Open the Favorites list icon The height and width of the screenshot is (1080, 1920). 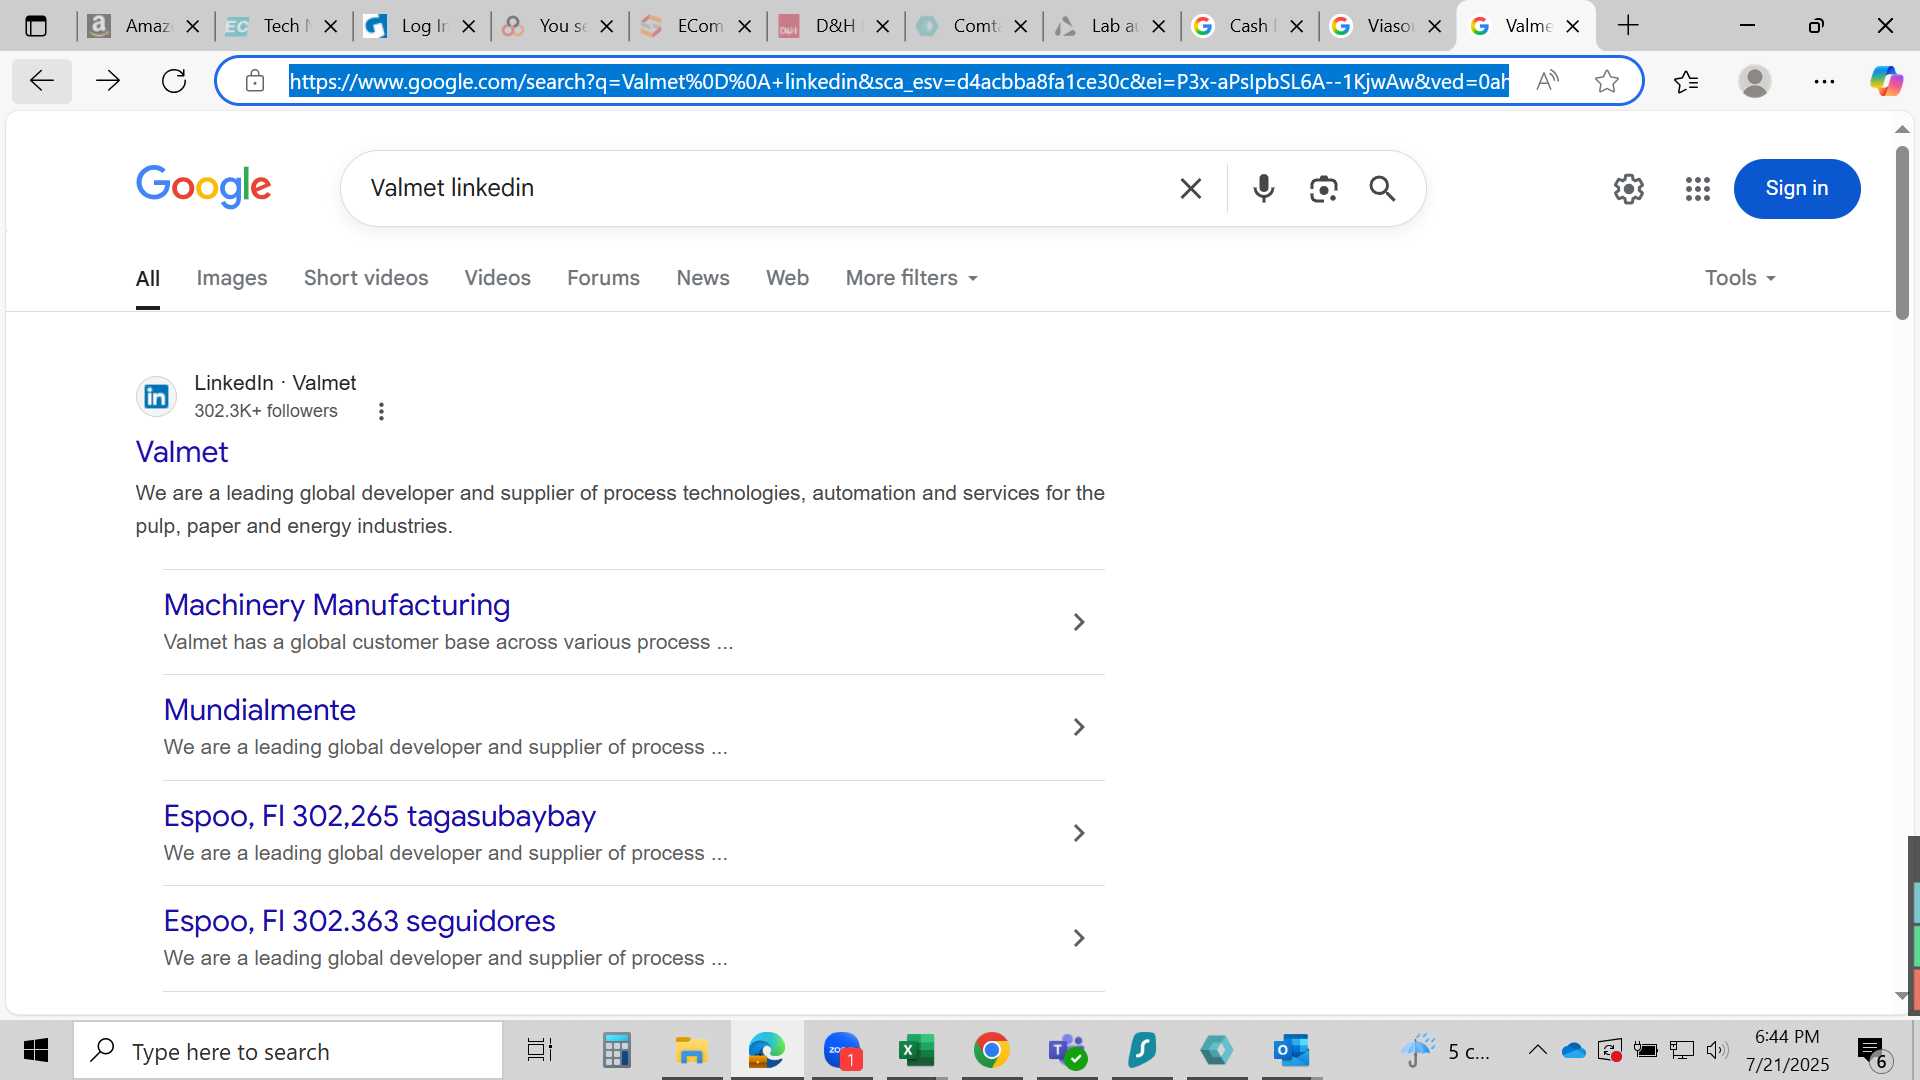[1686, 81]
